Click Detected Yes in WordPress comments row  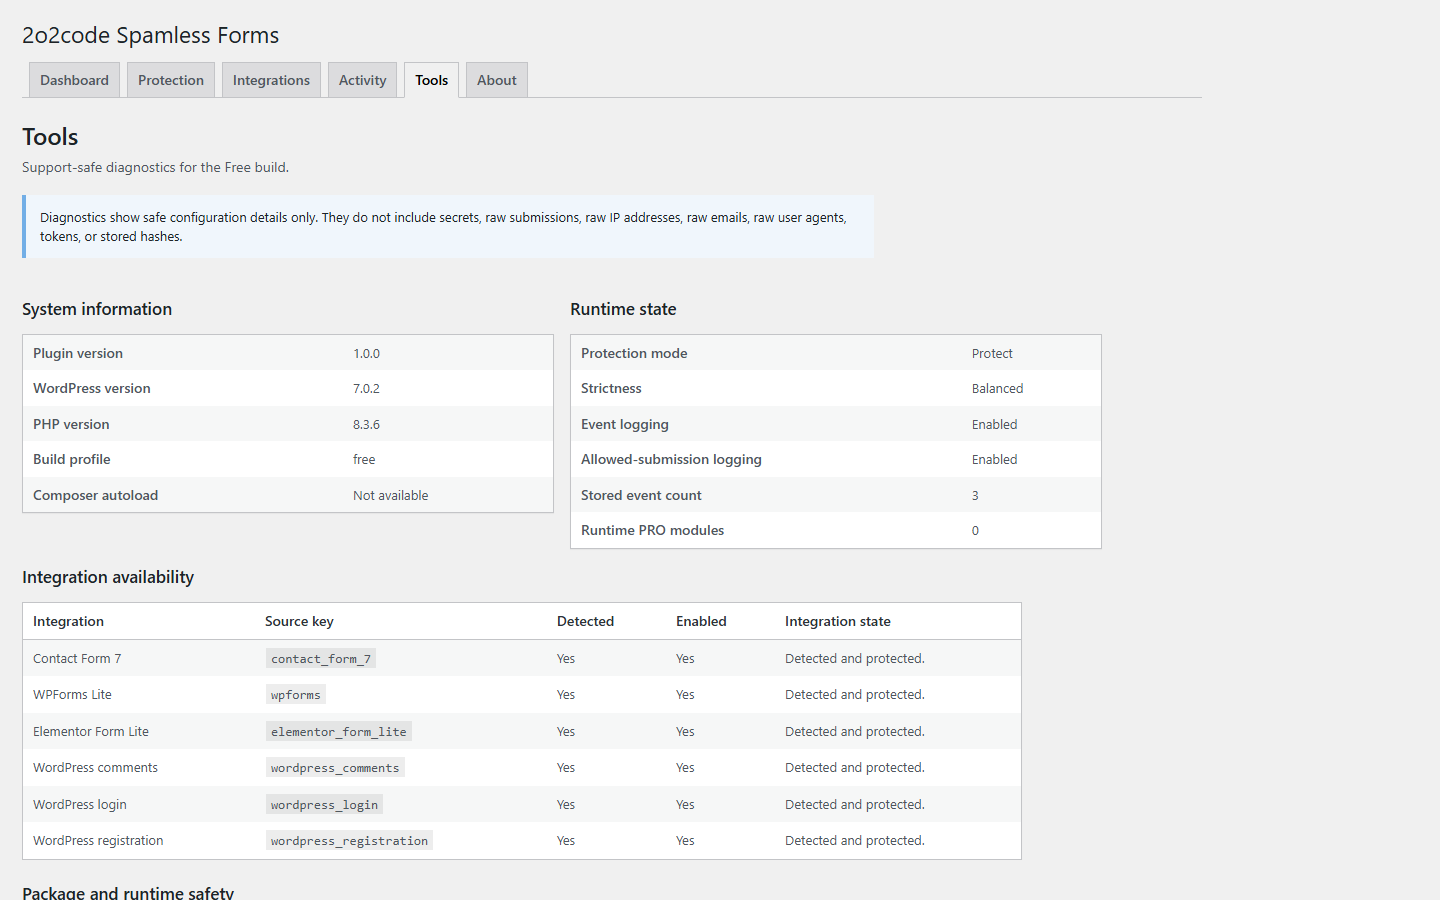pos(566,768)
